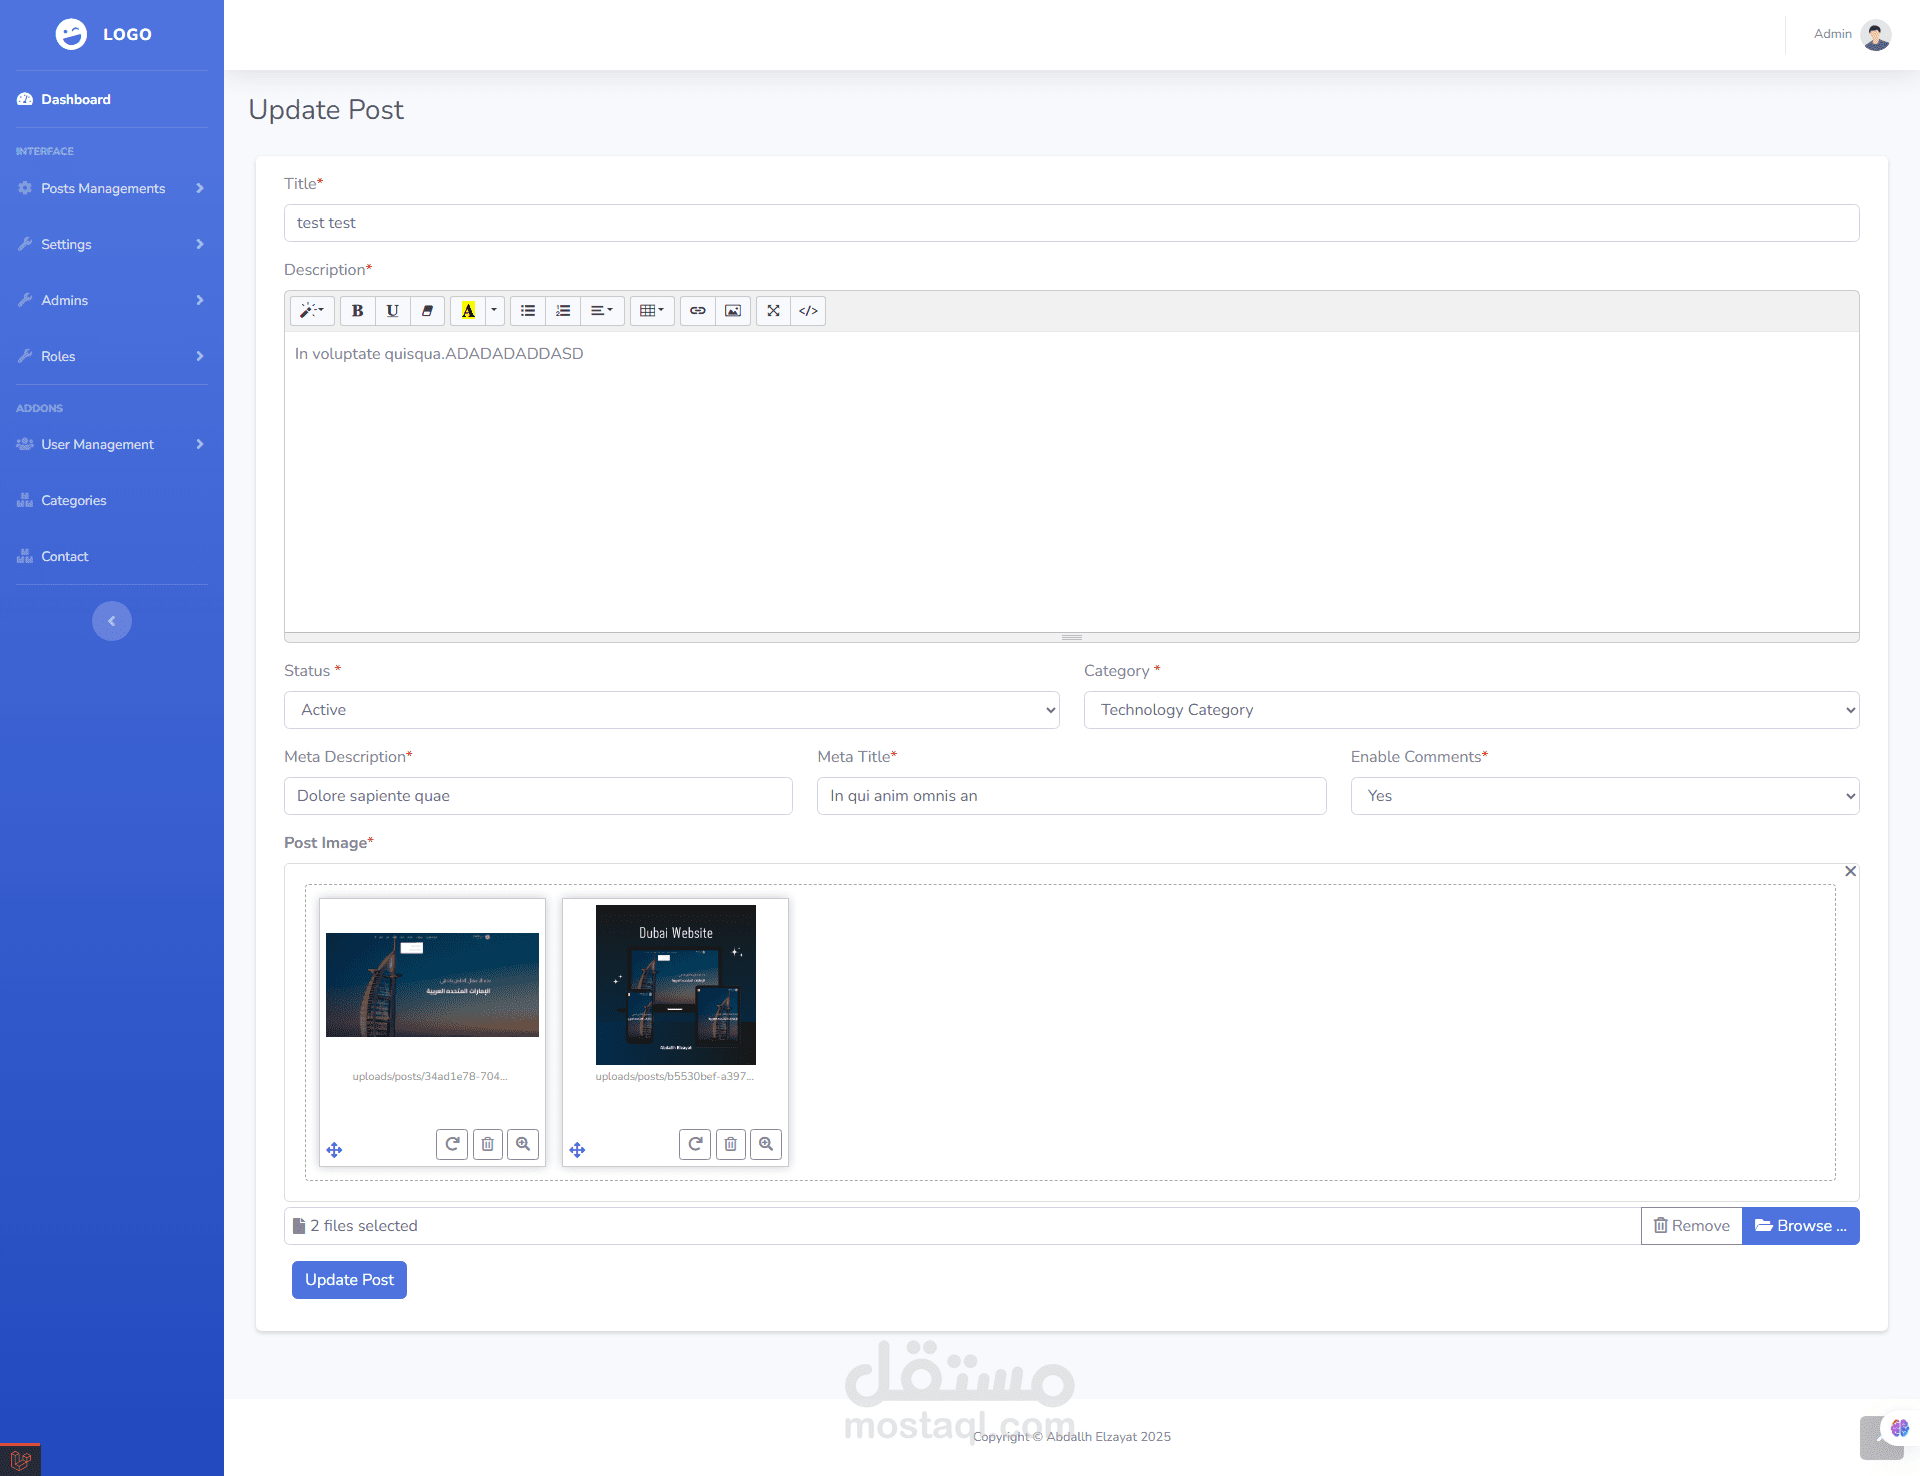Viewport: 1920px width, 1476px height.
Task: Open the Categories sidebar item
Action: tap(74, 500)
